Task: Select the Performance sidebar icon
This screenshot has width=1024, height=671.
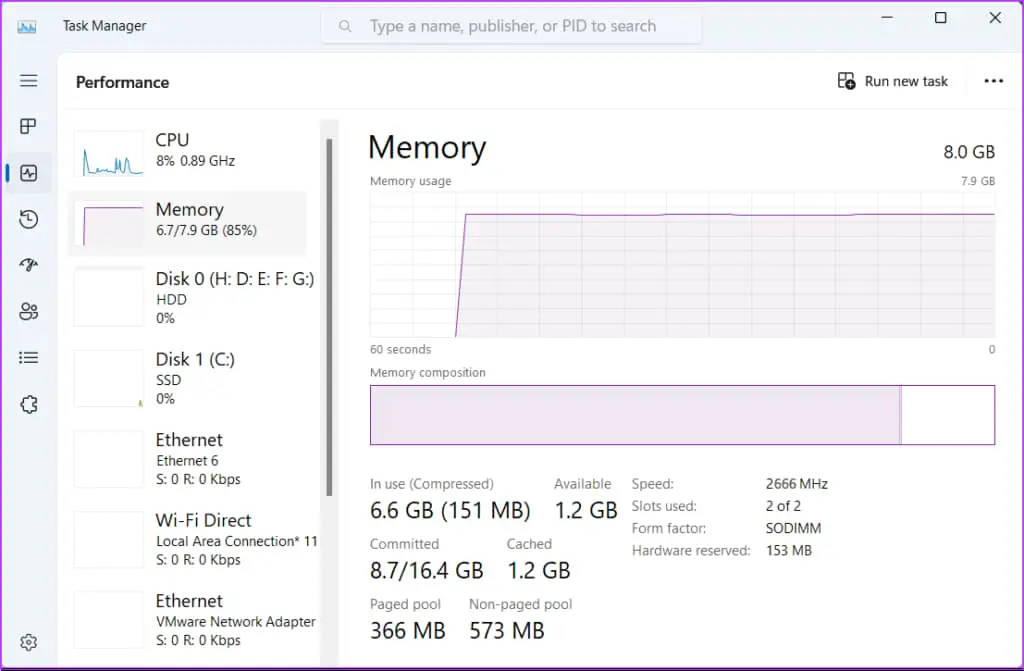Action: [x=28, y=172]
